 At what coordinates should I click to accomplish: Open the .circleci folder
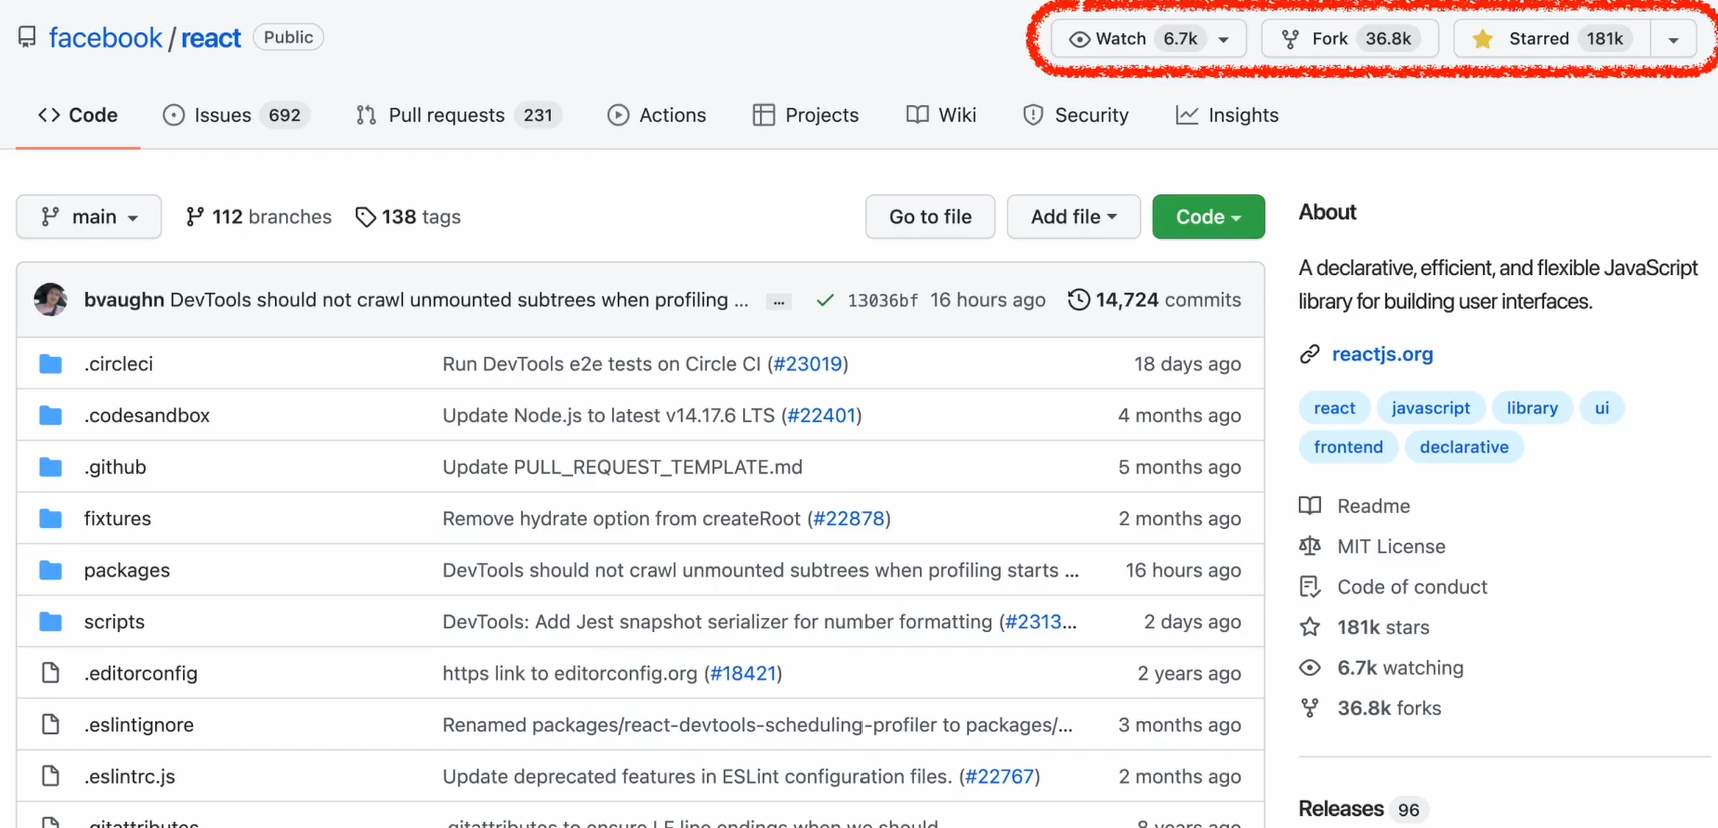pos(118,364)
